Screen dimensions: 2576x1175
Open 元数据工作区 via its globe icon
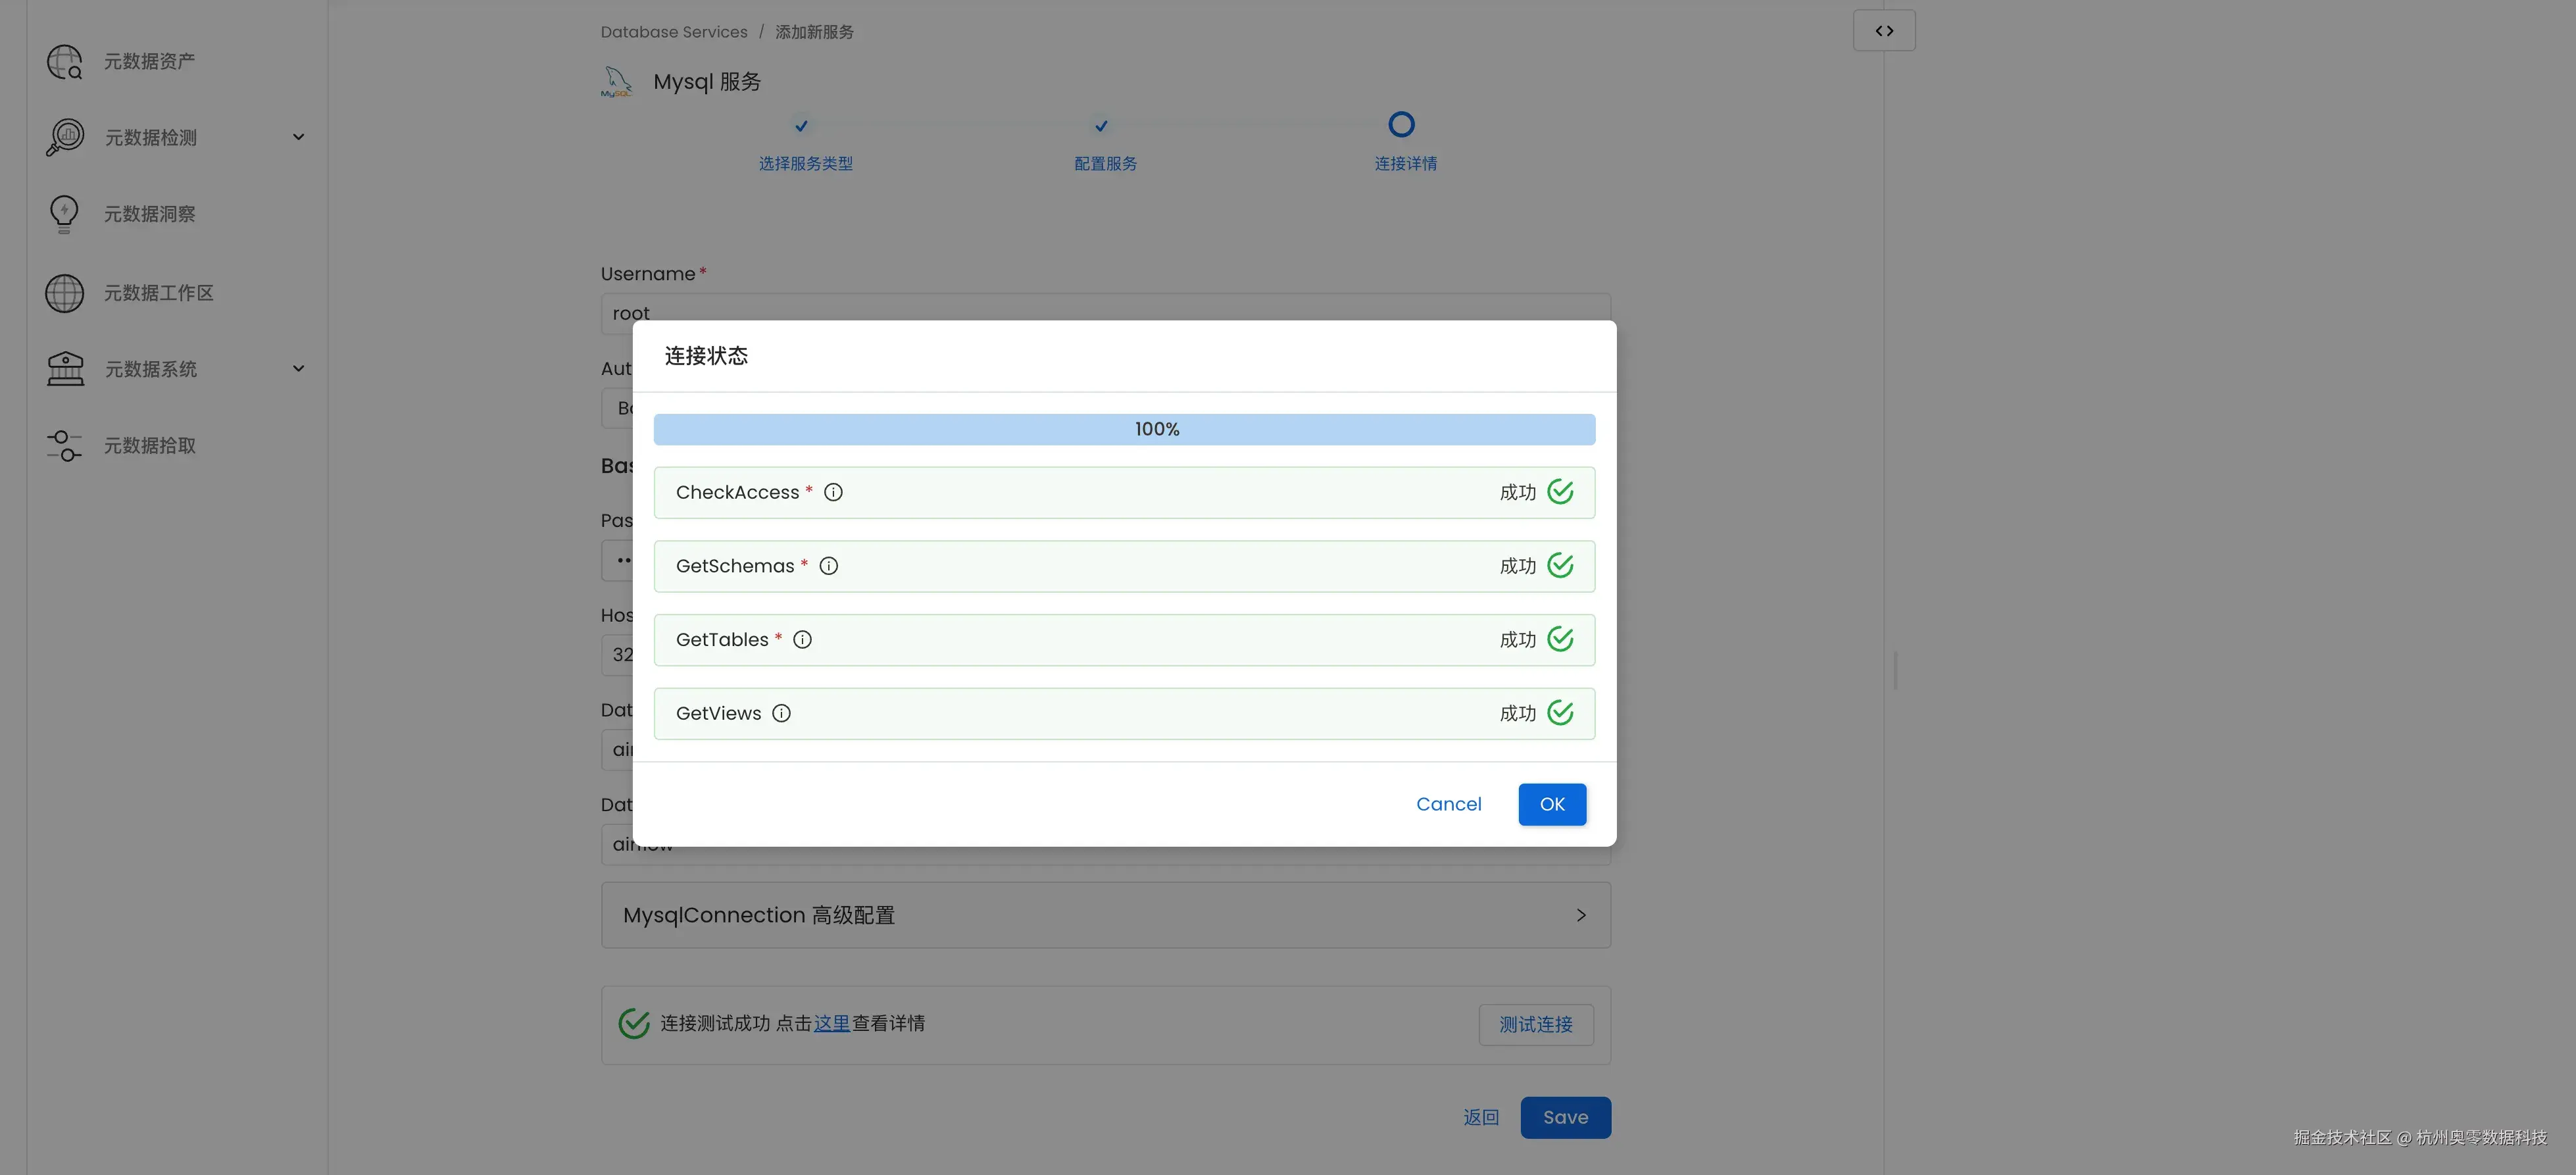65,293
